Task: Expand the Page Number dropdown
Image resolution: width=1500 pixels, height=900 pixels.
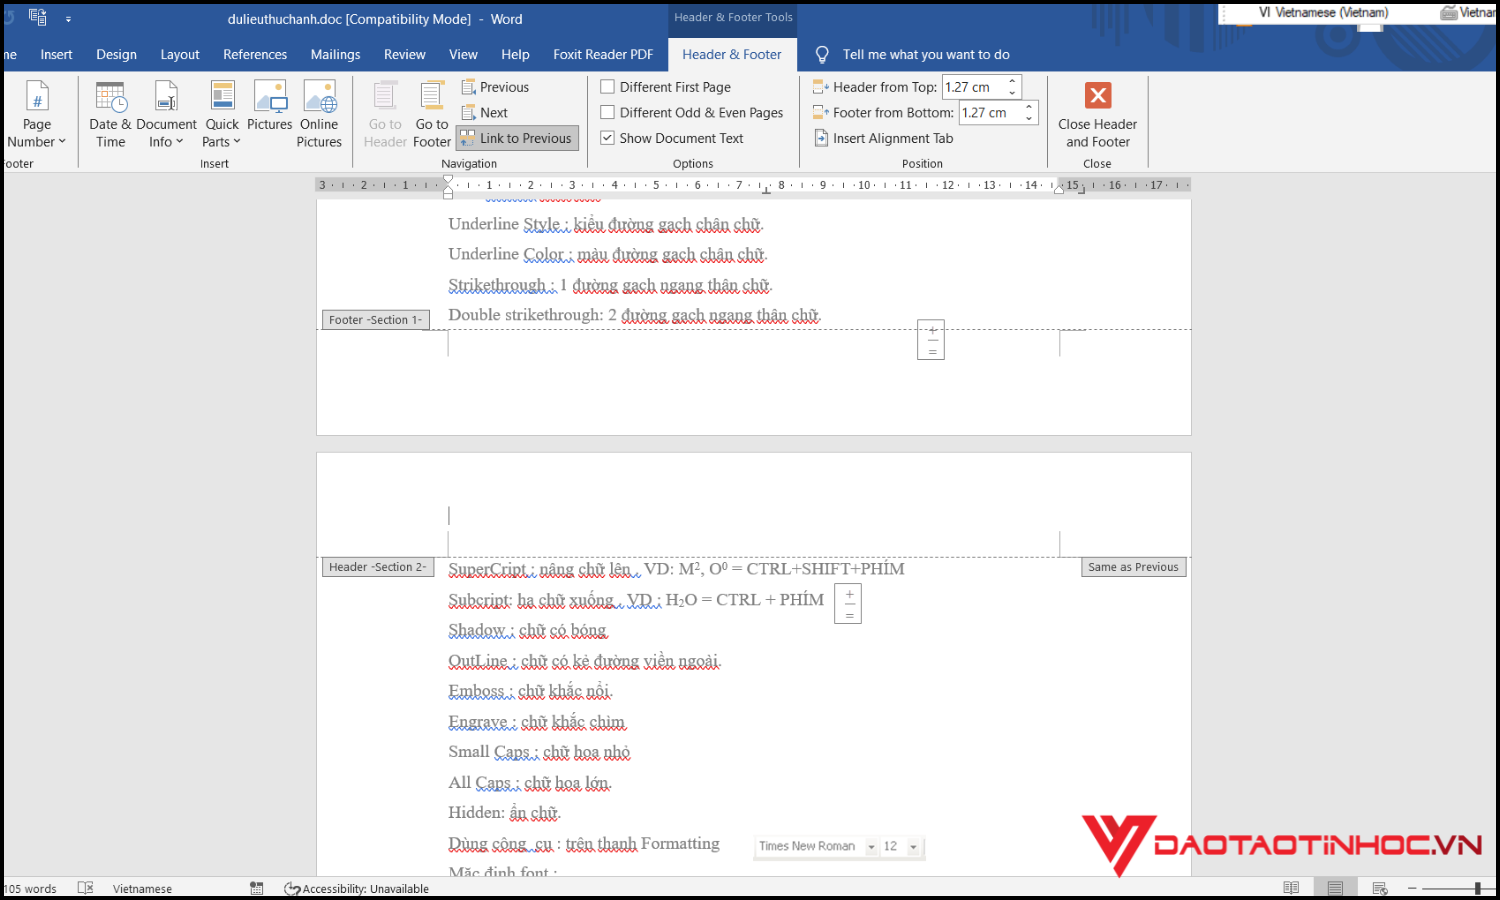Action: tap(37, 114)
